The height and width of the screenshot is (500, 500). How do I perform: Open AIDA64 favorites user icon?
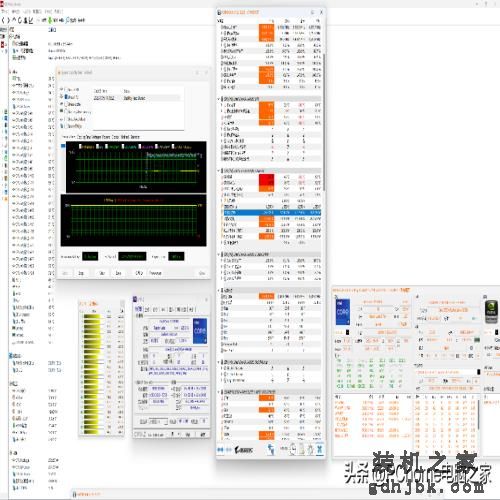click(25, 20)
